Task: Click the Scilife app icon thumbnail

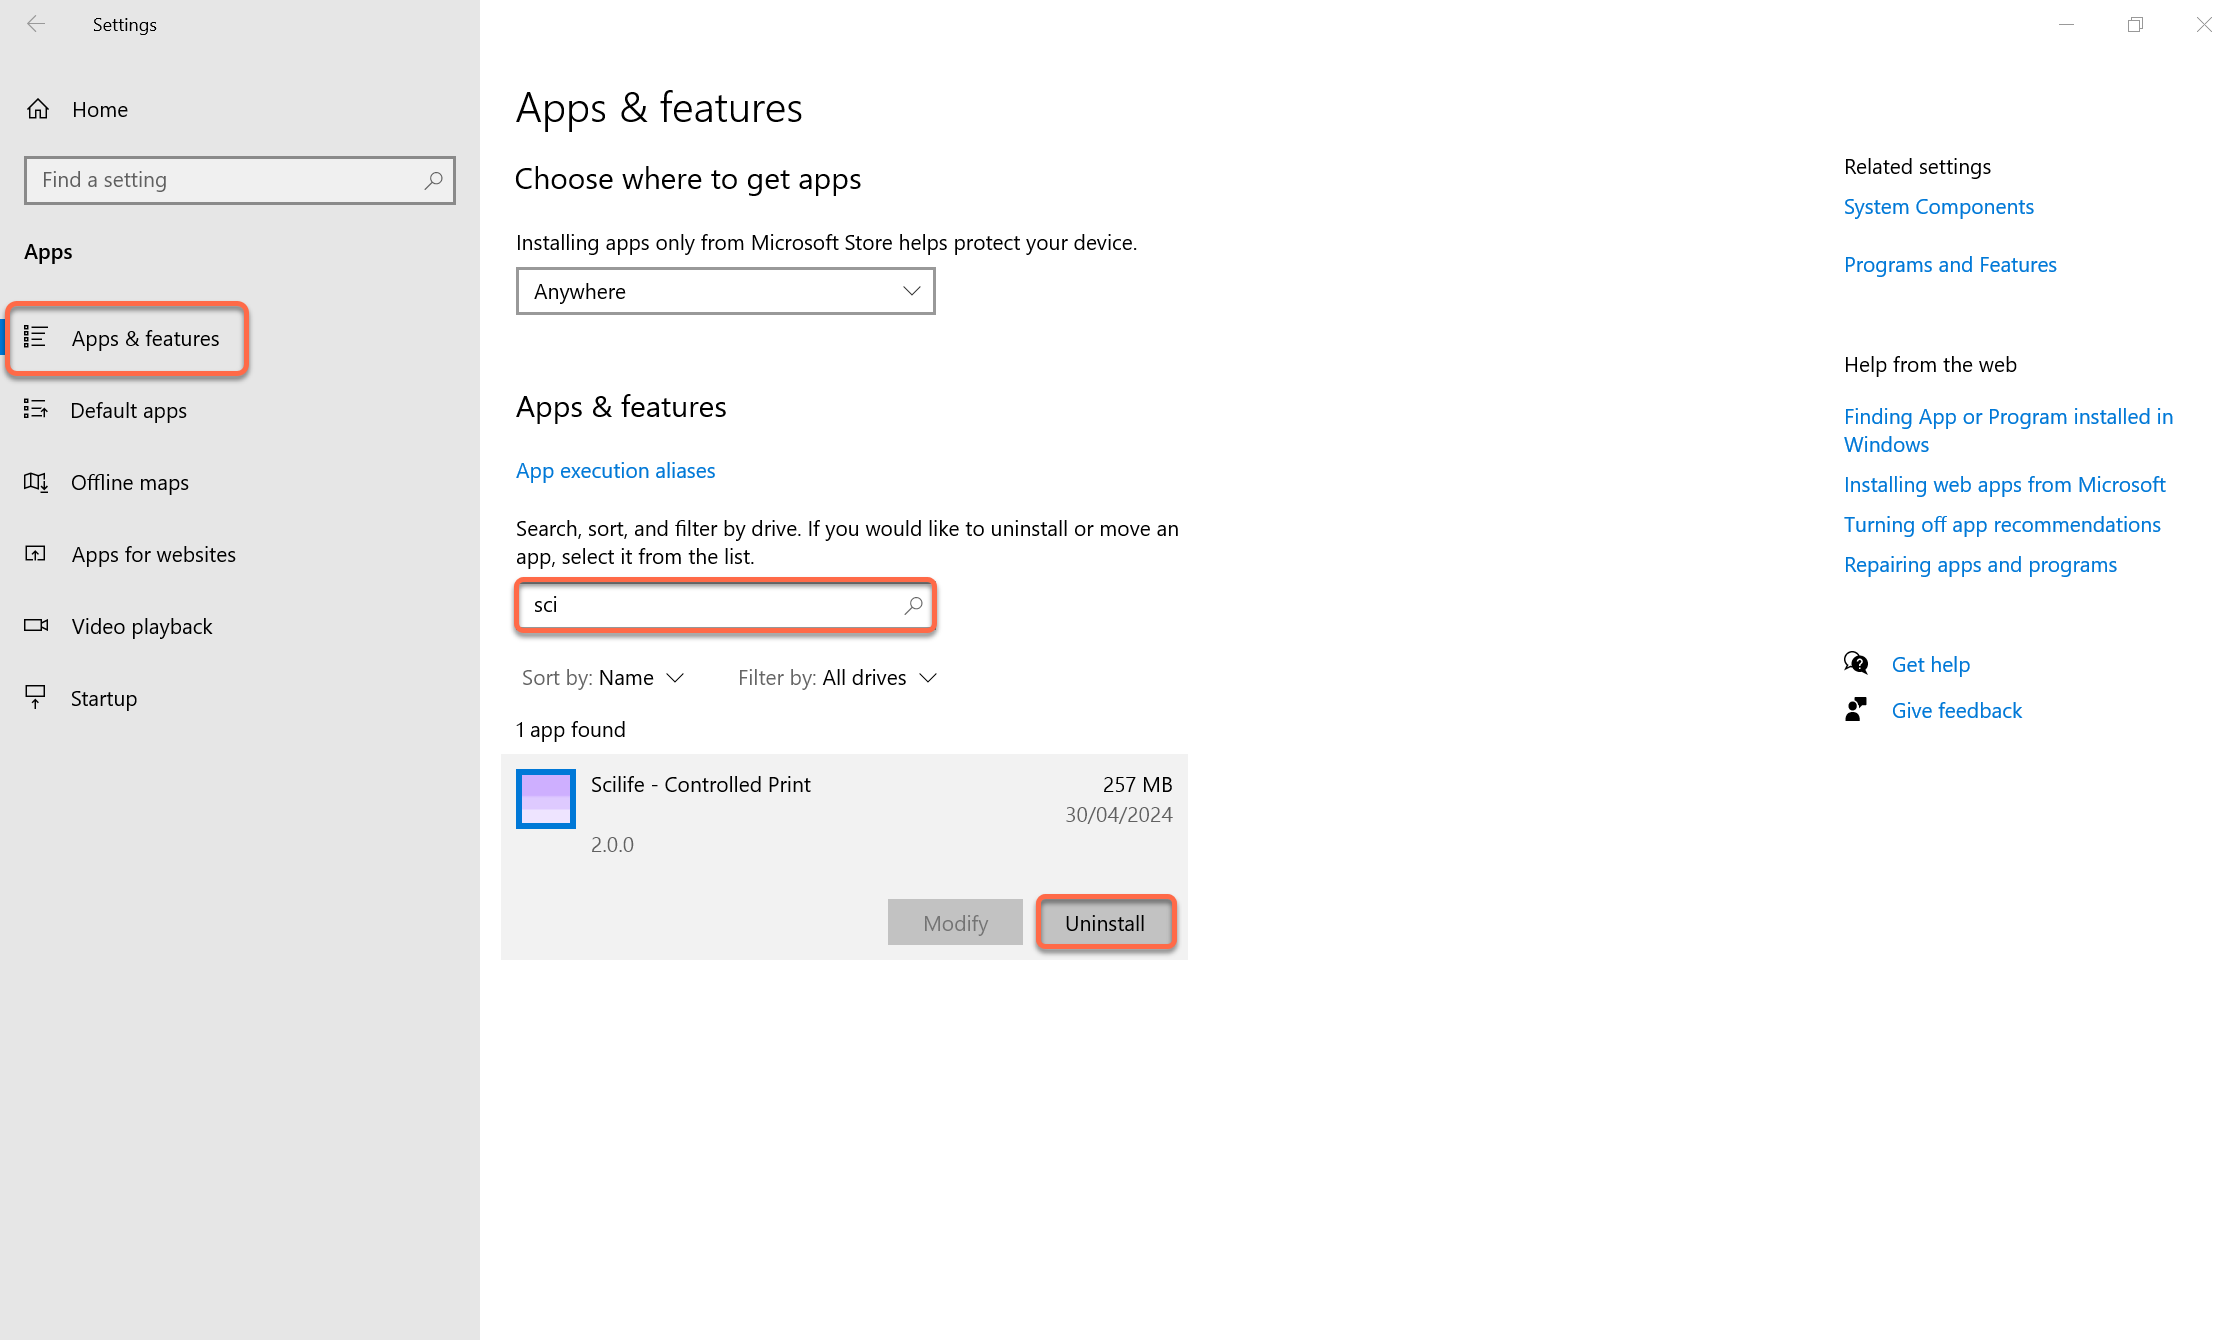Action: point(546,799)
